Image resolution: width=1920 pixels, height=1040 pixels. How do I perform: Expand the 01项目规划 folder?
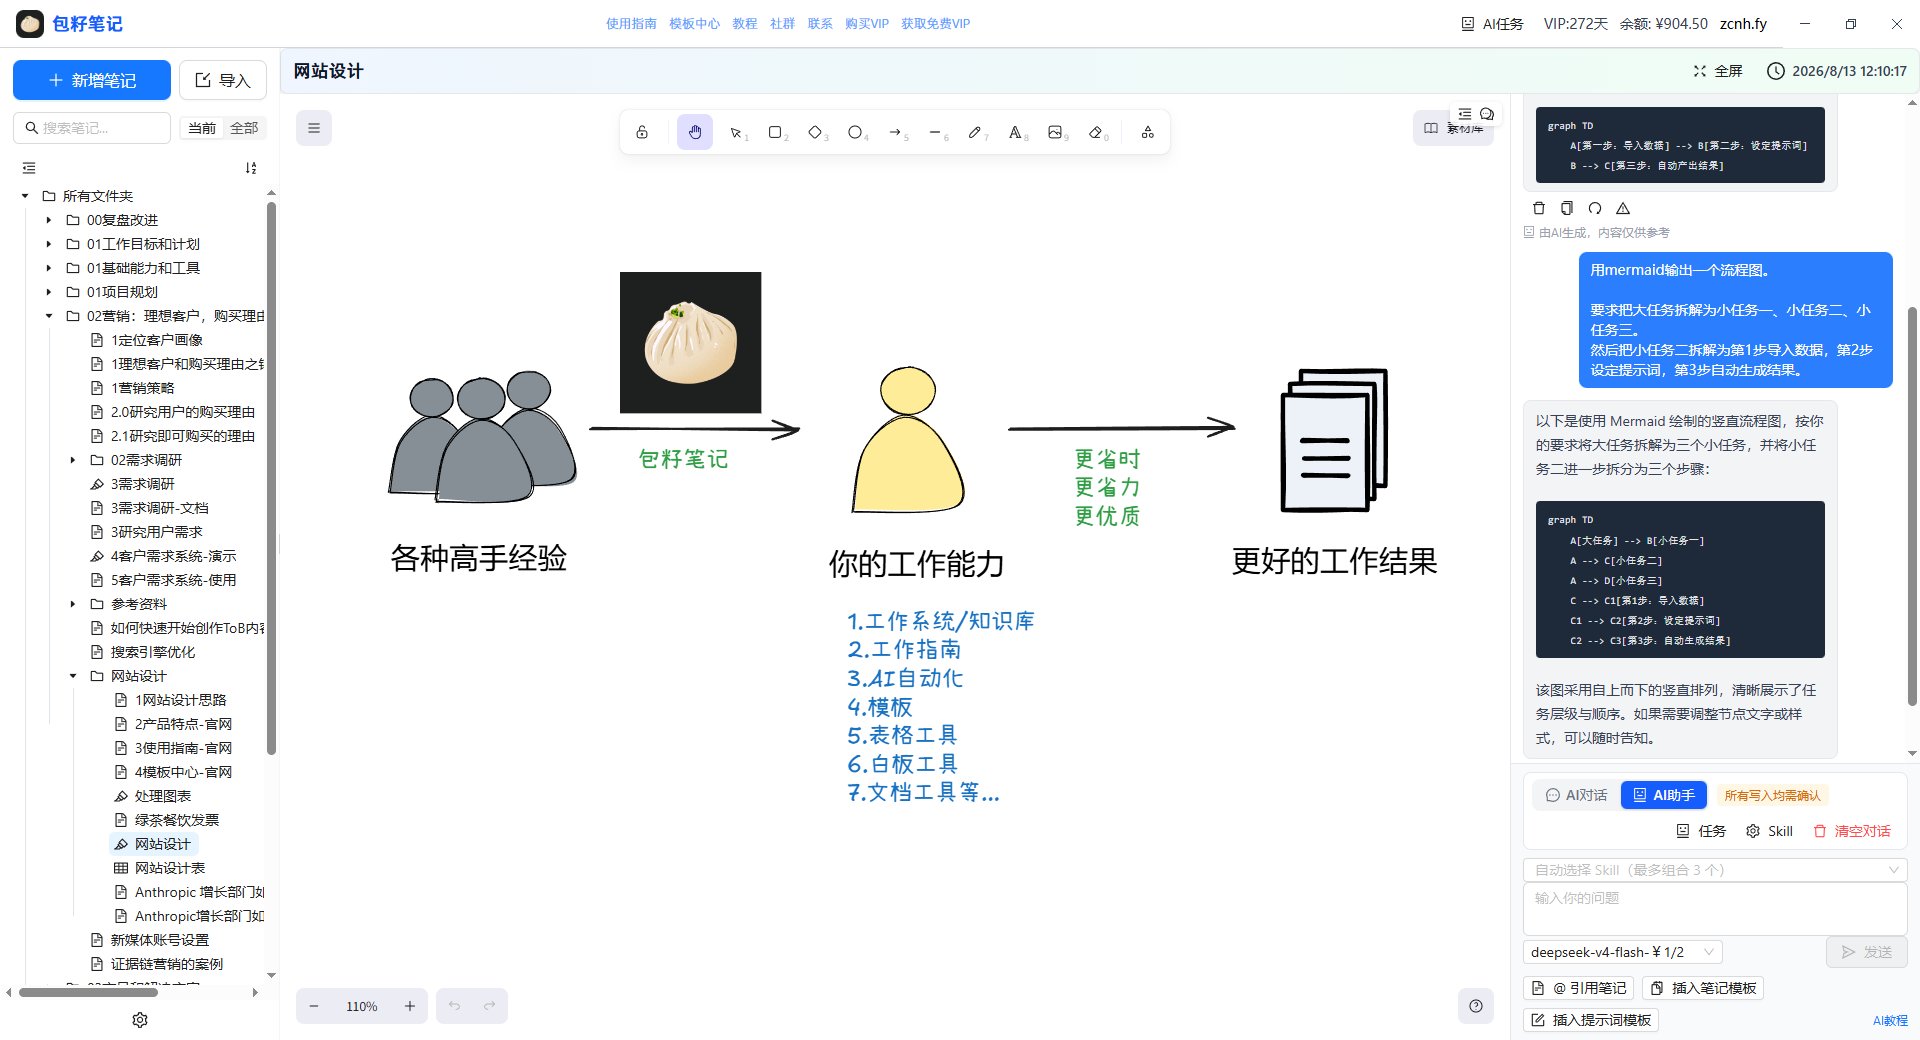[x=49, y=292]
